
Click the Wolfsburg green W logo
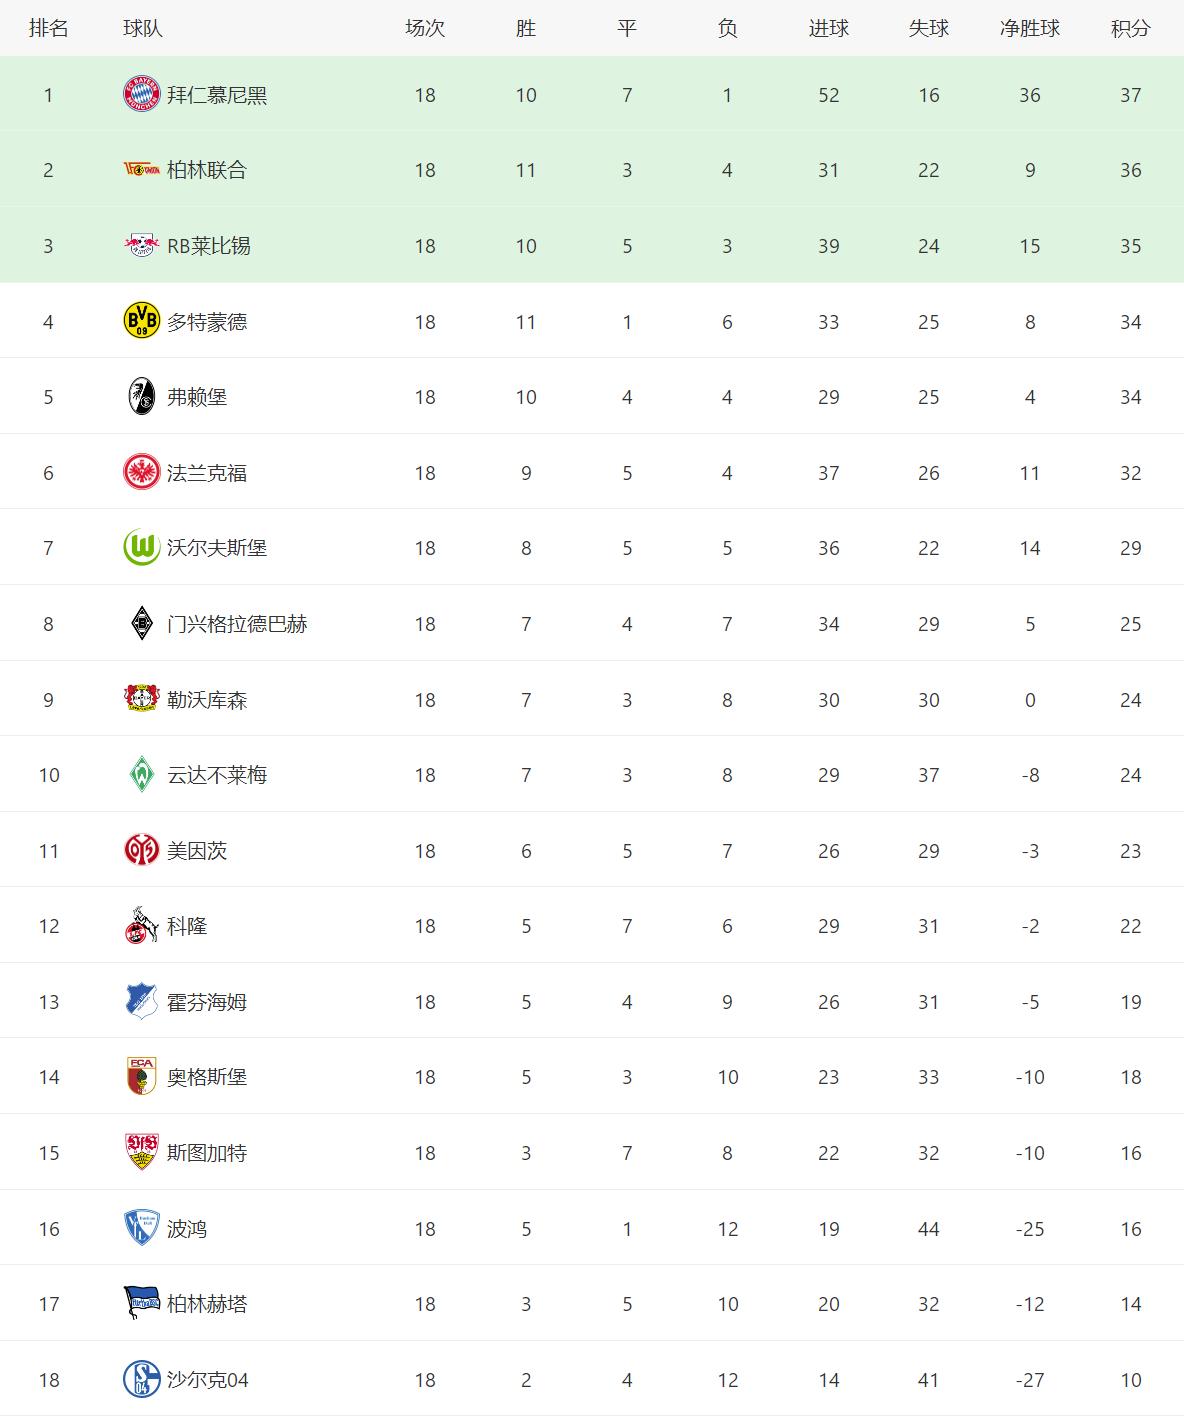pyautogui.click(x=141, y=548)
